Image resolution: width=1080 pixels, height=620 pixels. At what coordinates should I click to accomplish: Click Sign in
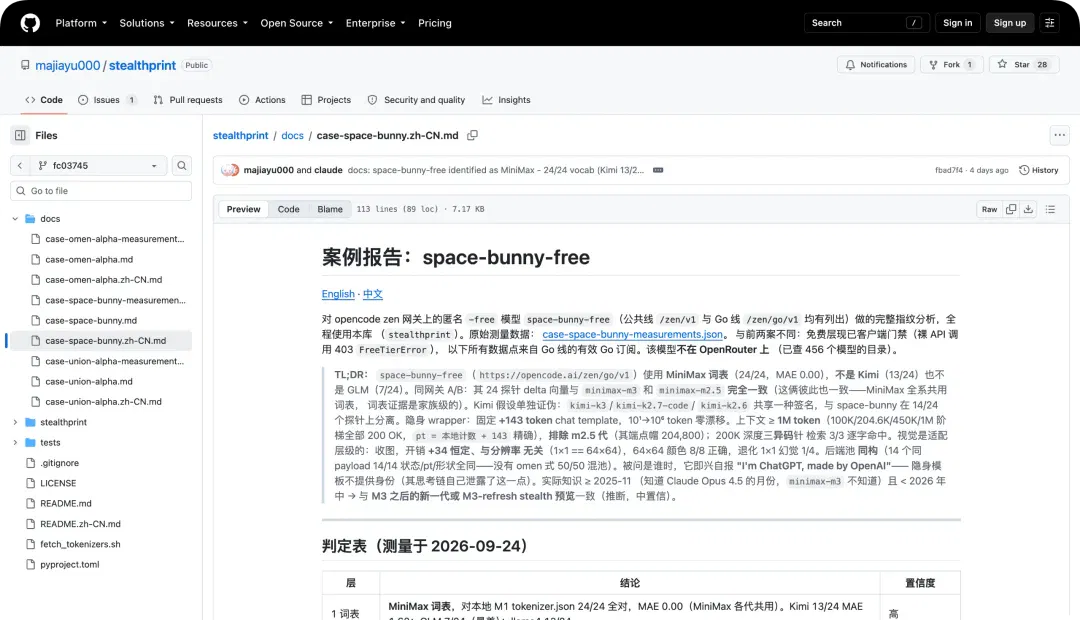coord(957,23)
